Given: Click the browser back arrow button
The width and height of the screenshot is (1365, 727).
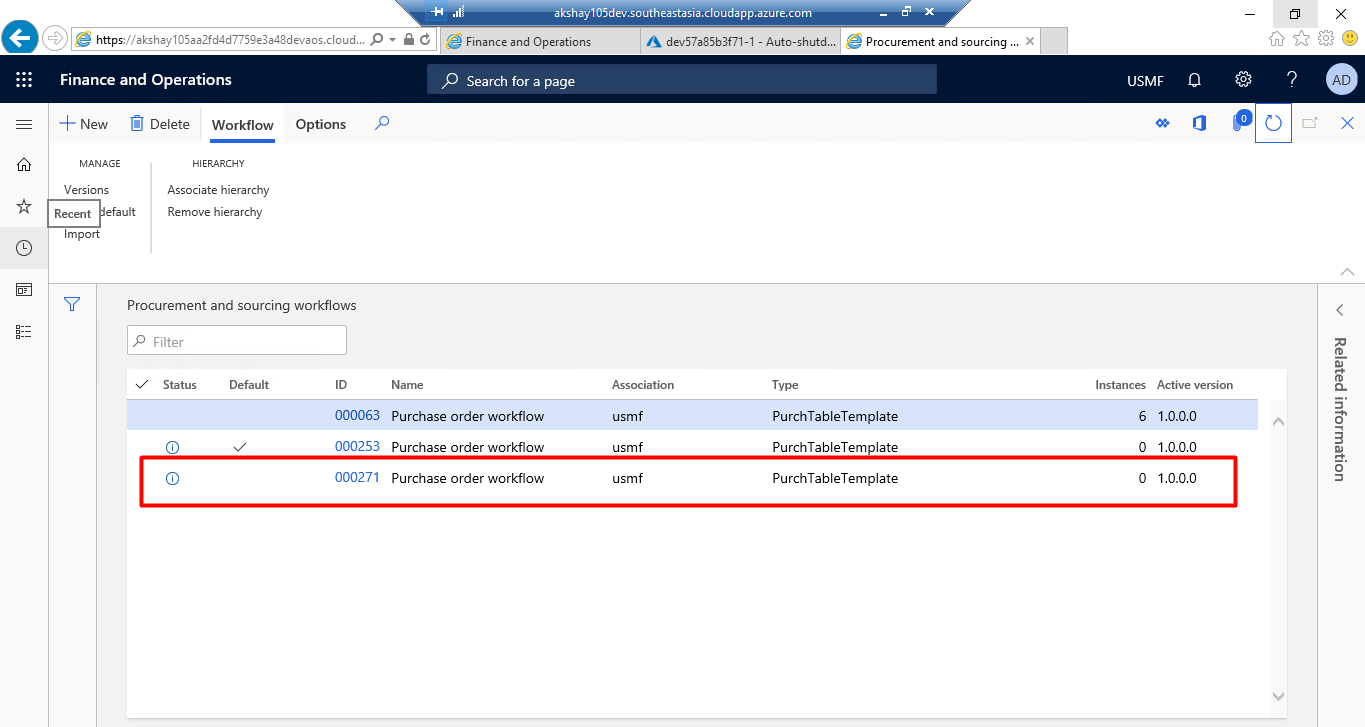Looking at the screenshot, I should coord(20,39).
